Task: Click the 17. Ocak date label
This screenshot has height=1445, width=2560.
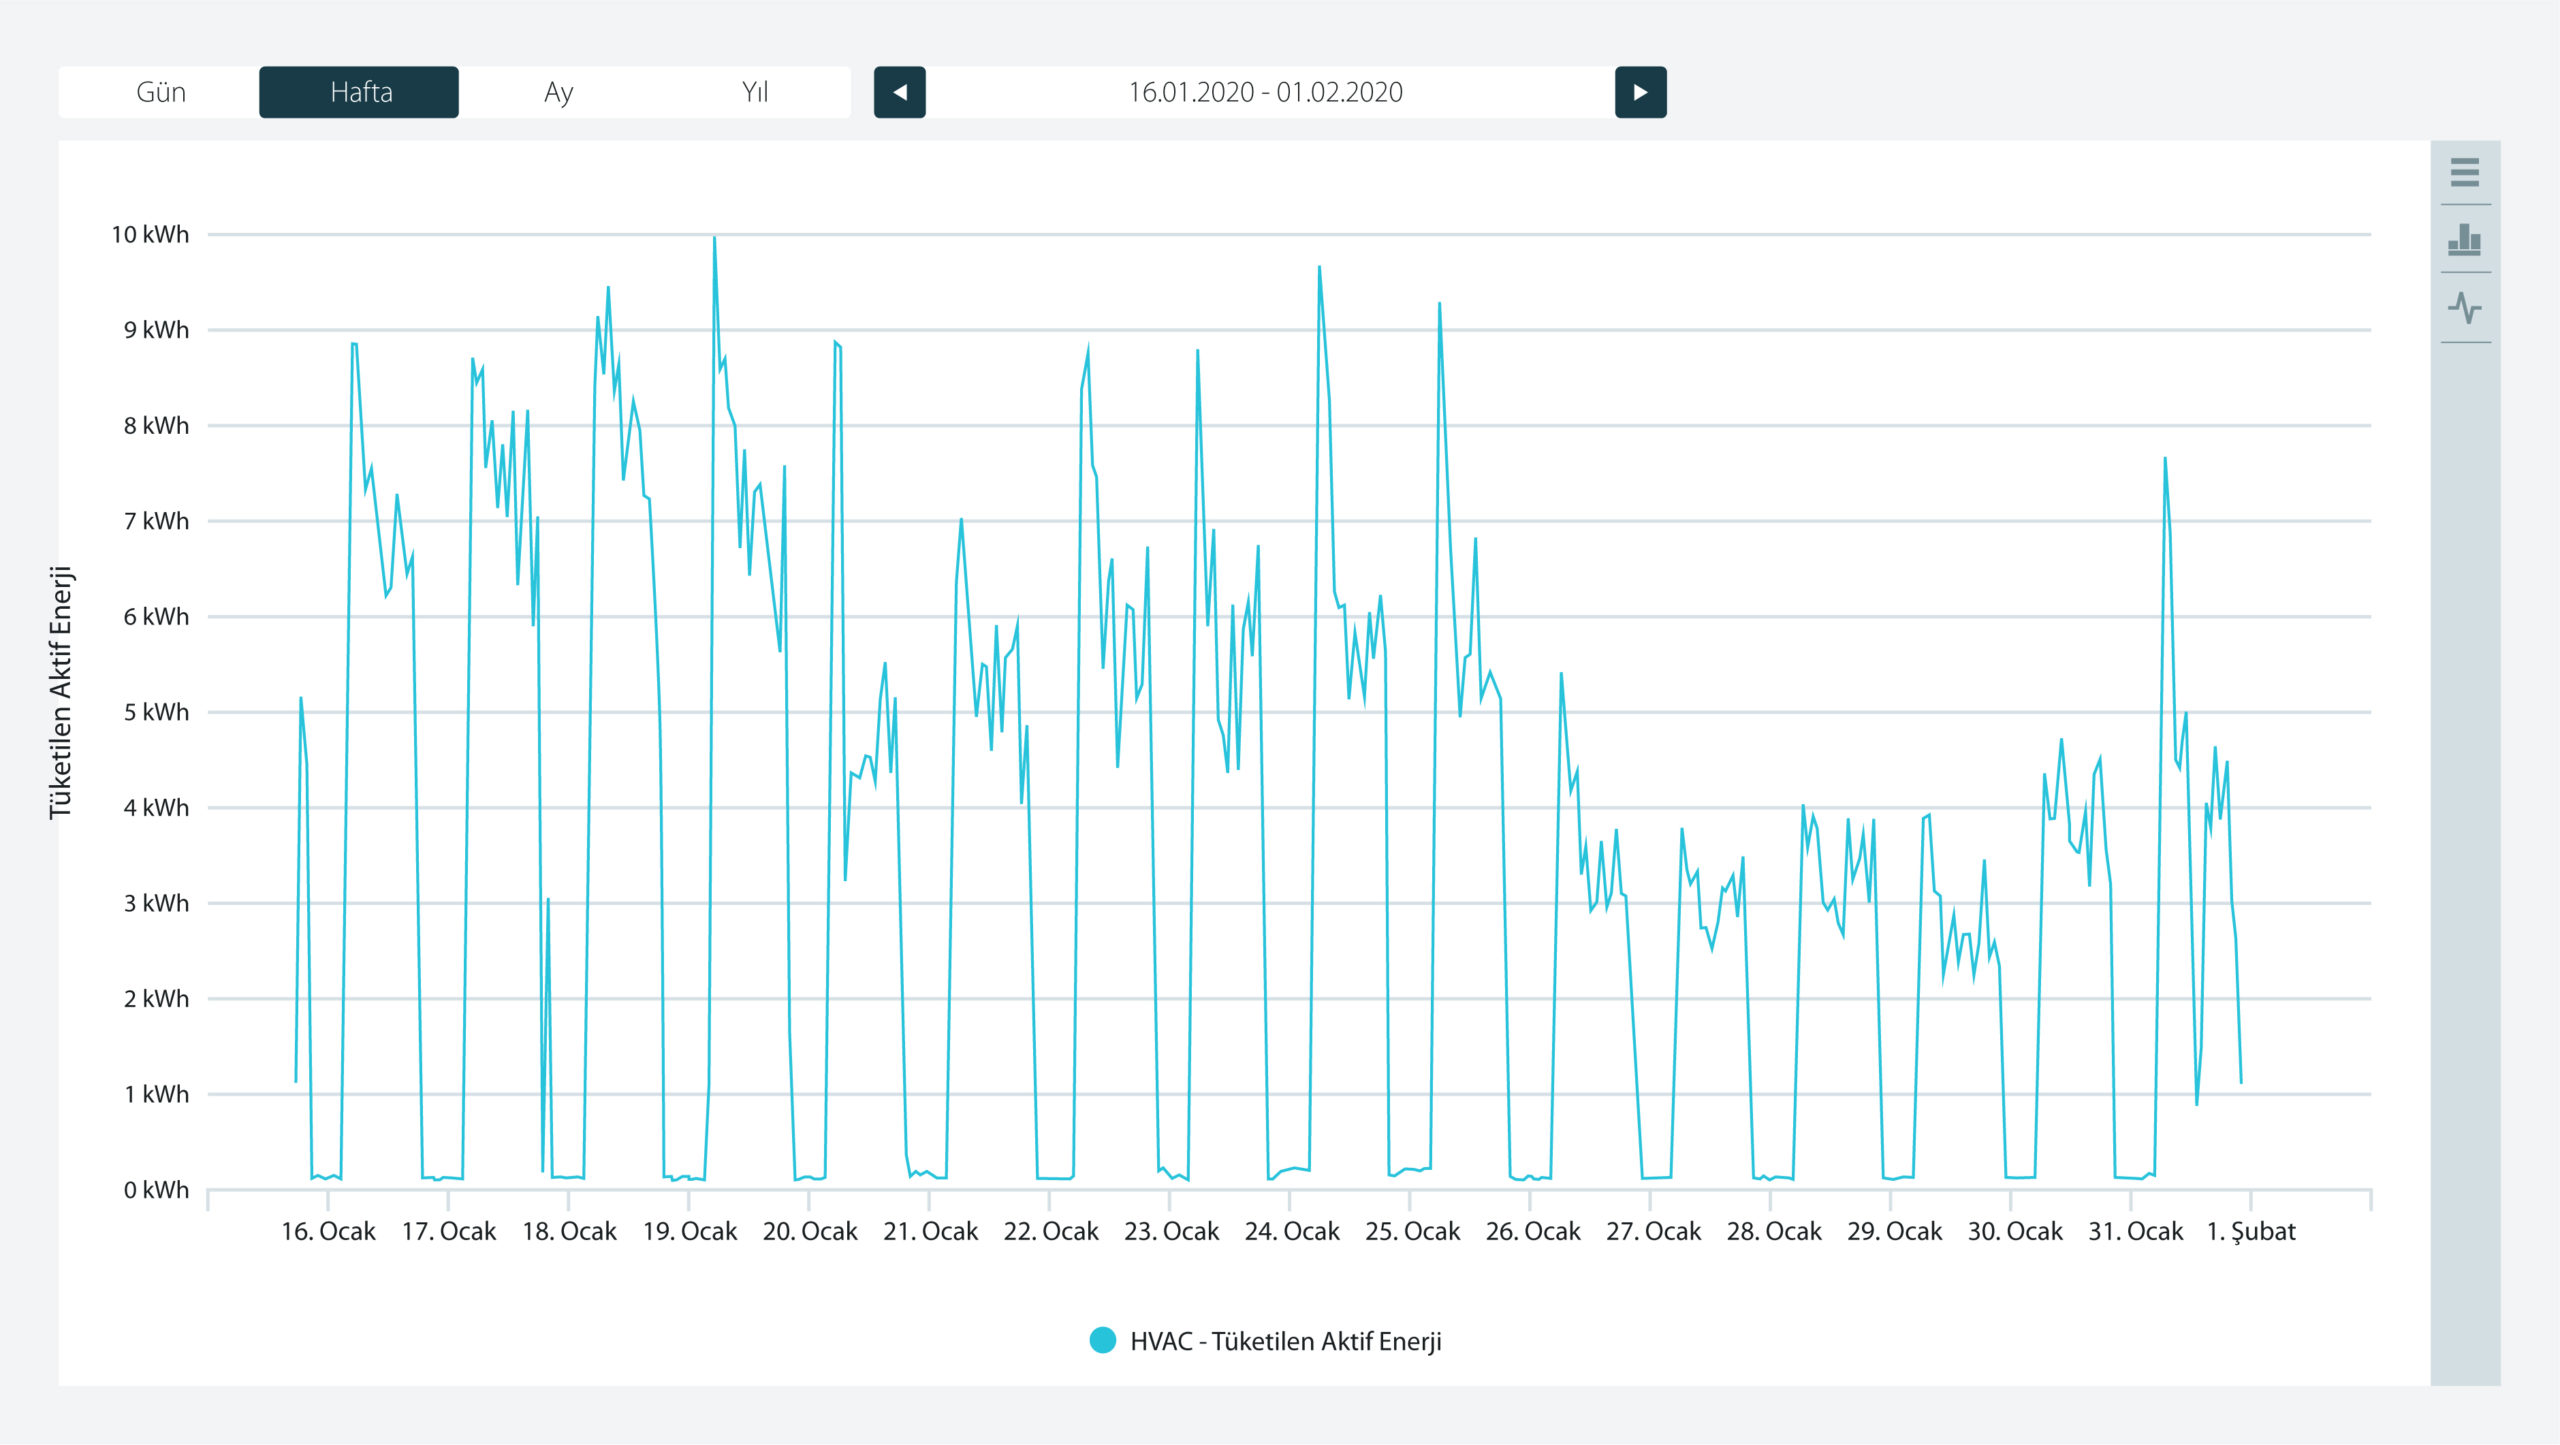Action: coord(449,1231)
